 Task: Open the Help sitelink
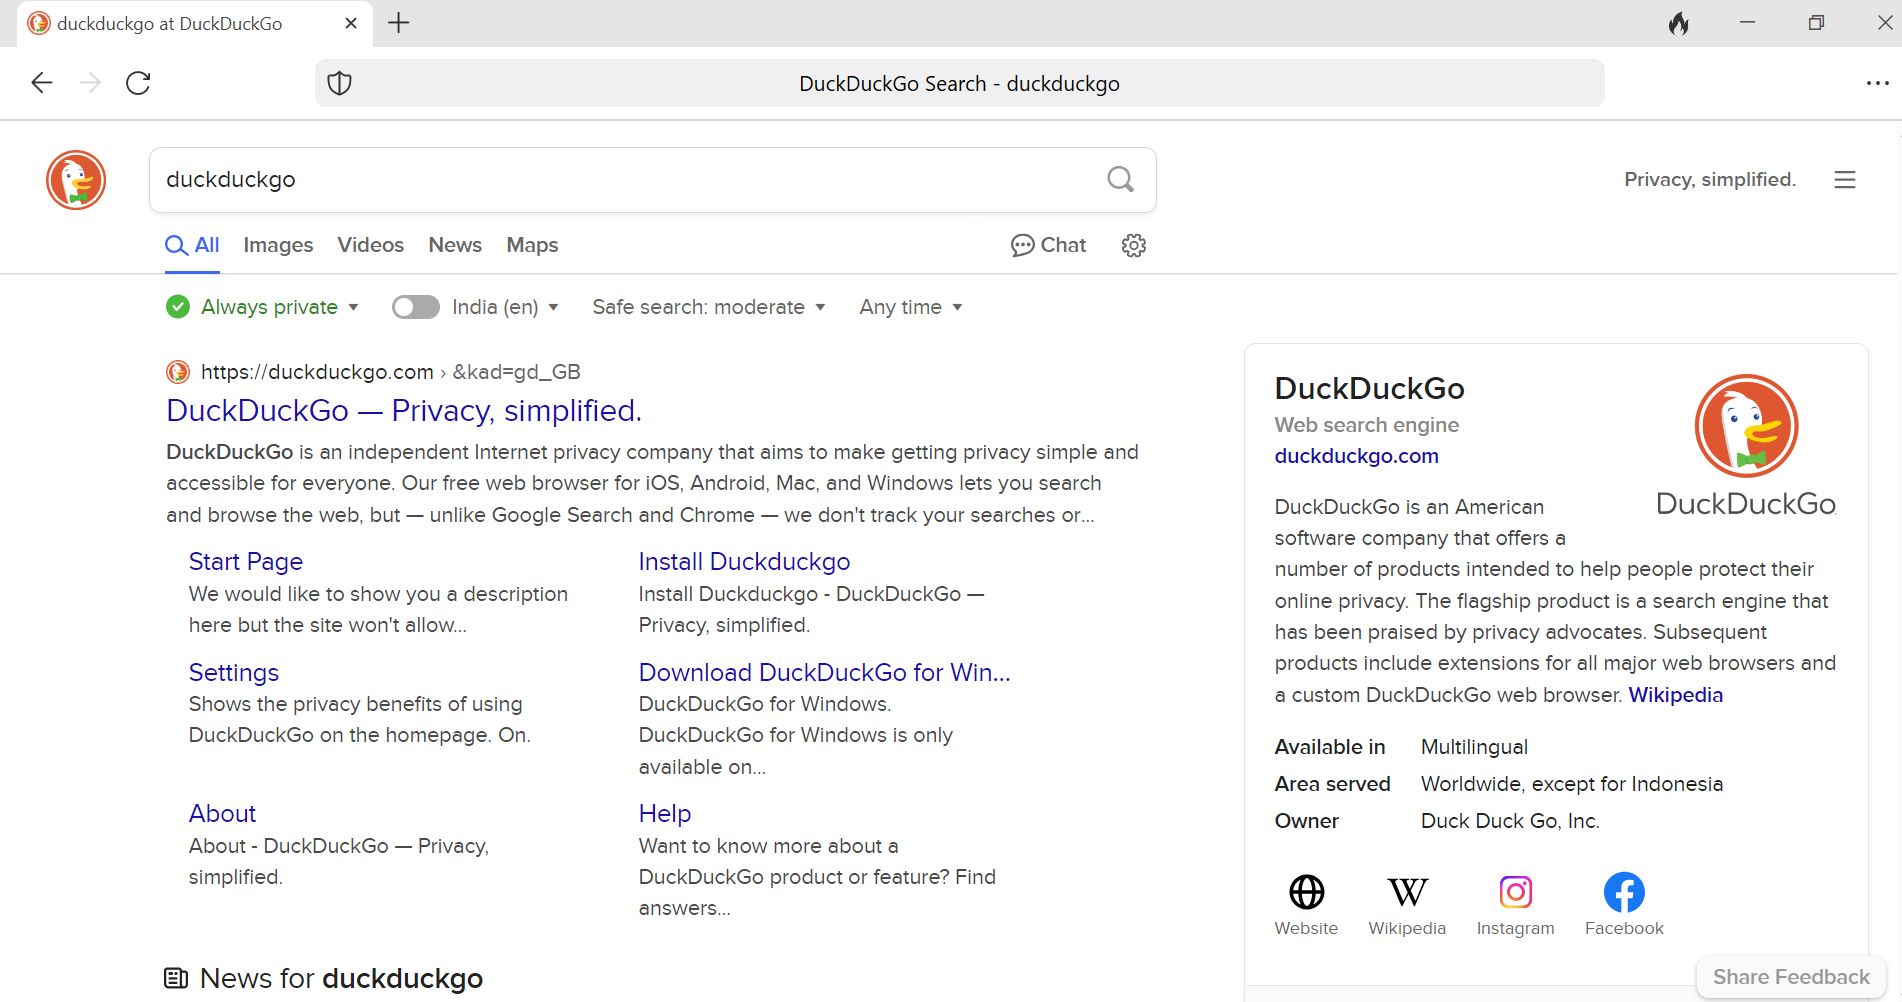[x=665, y=813]
